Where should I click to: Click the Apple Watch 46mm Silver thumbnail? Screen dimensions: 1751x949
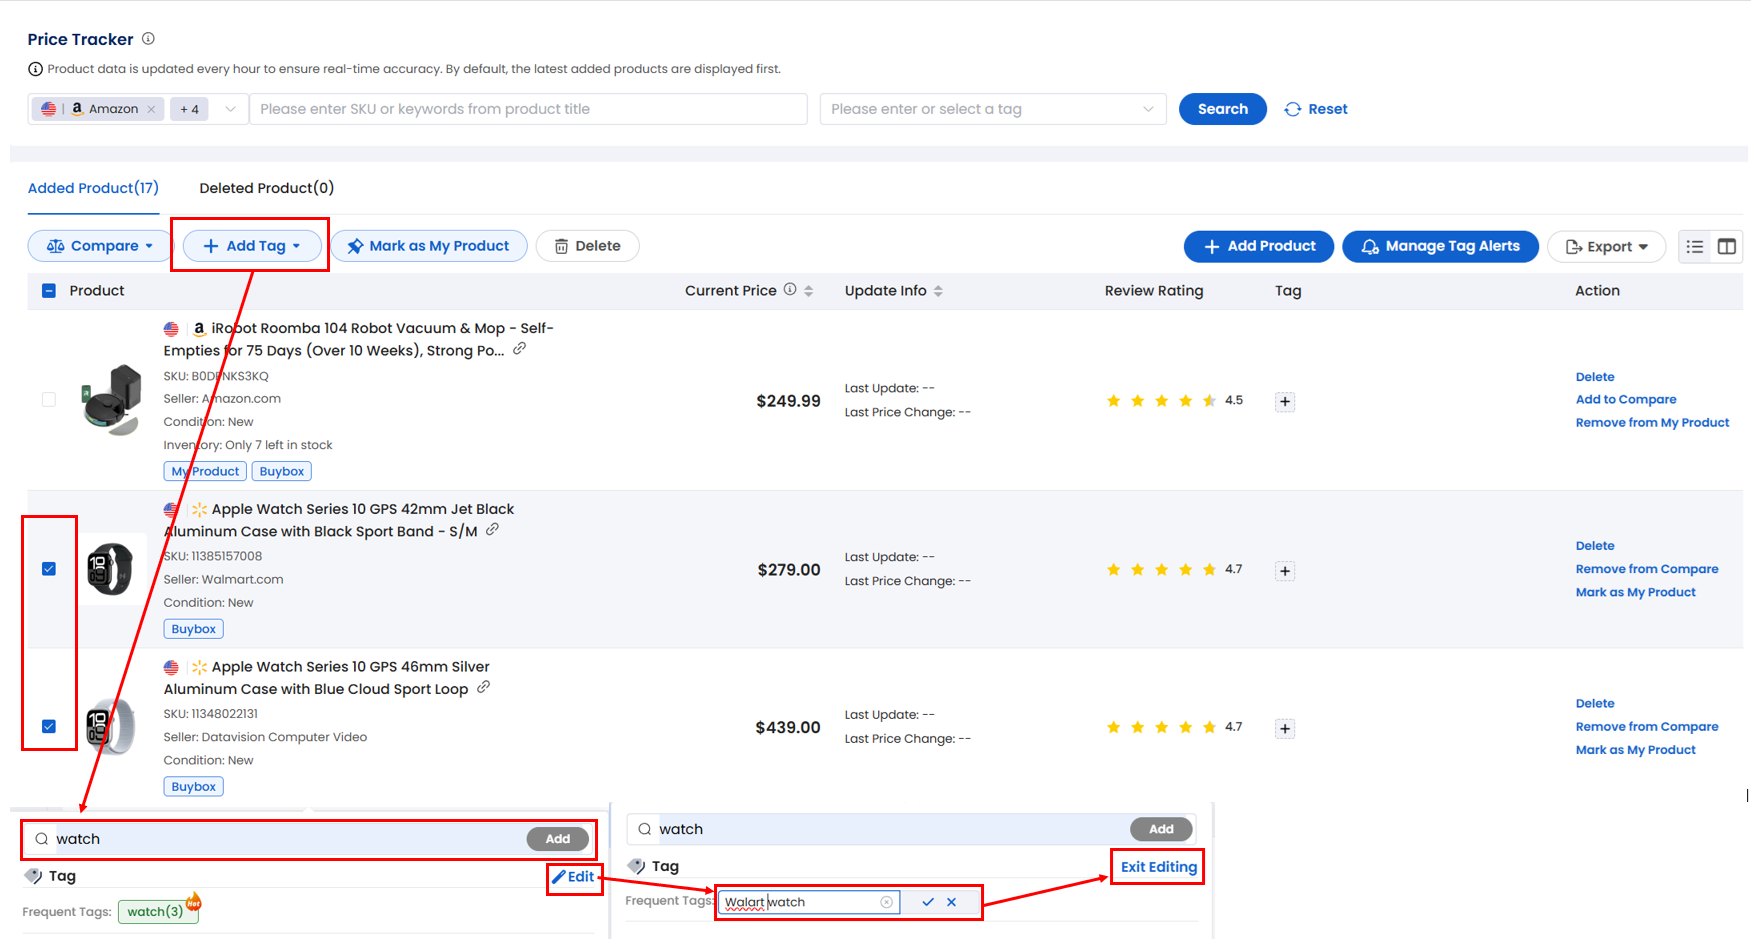click(x=110, y=727)
